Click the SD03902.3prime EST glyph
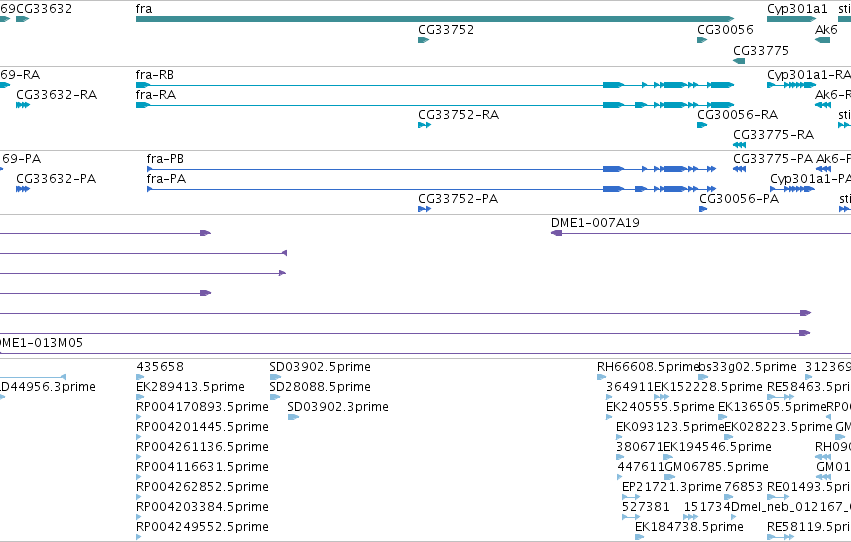 (293, 417)
